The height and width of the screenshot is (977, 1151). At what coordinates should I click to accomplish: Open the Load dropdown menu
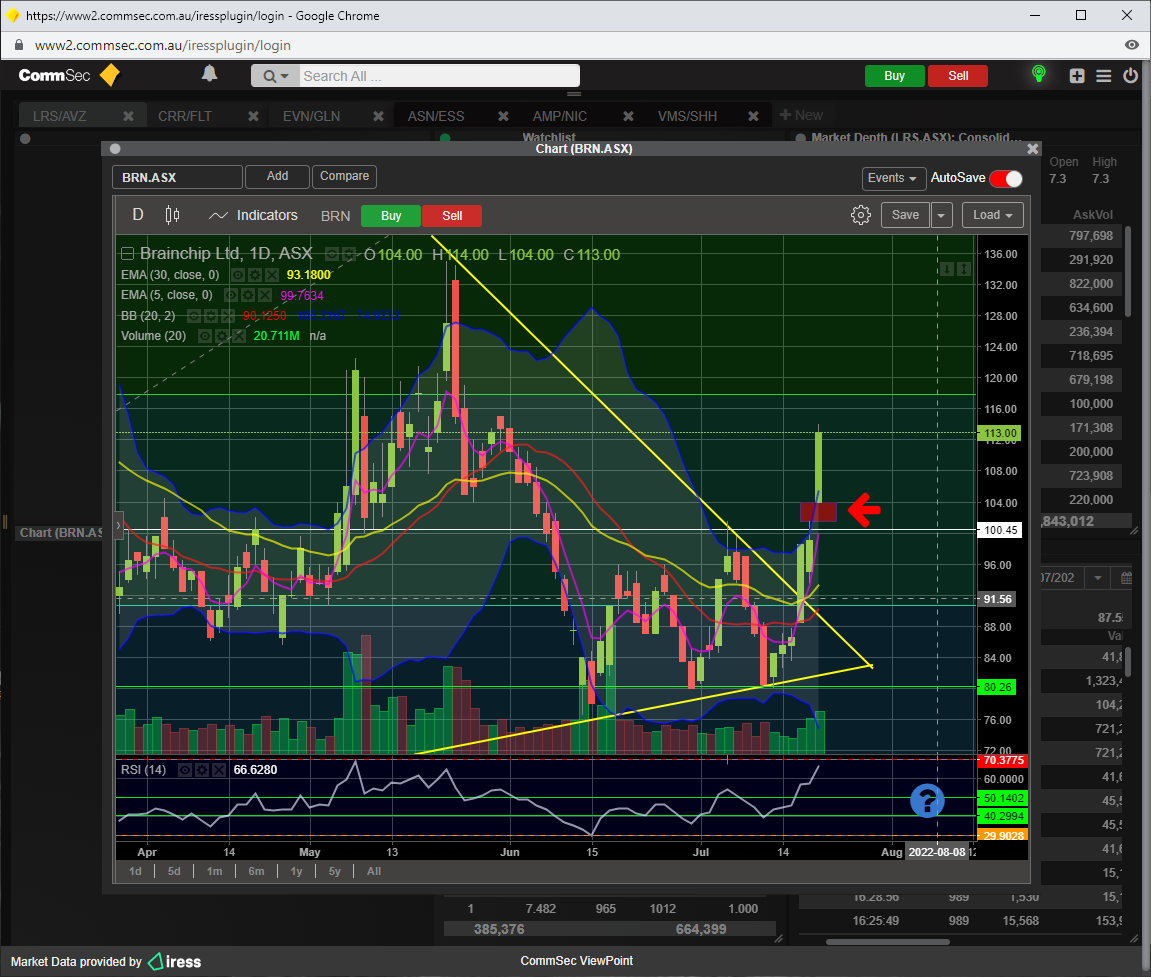[992, 215]
